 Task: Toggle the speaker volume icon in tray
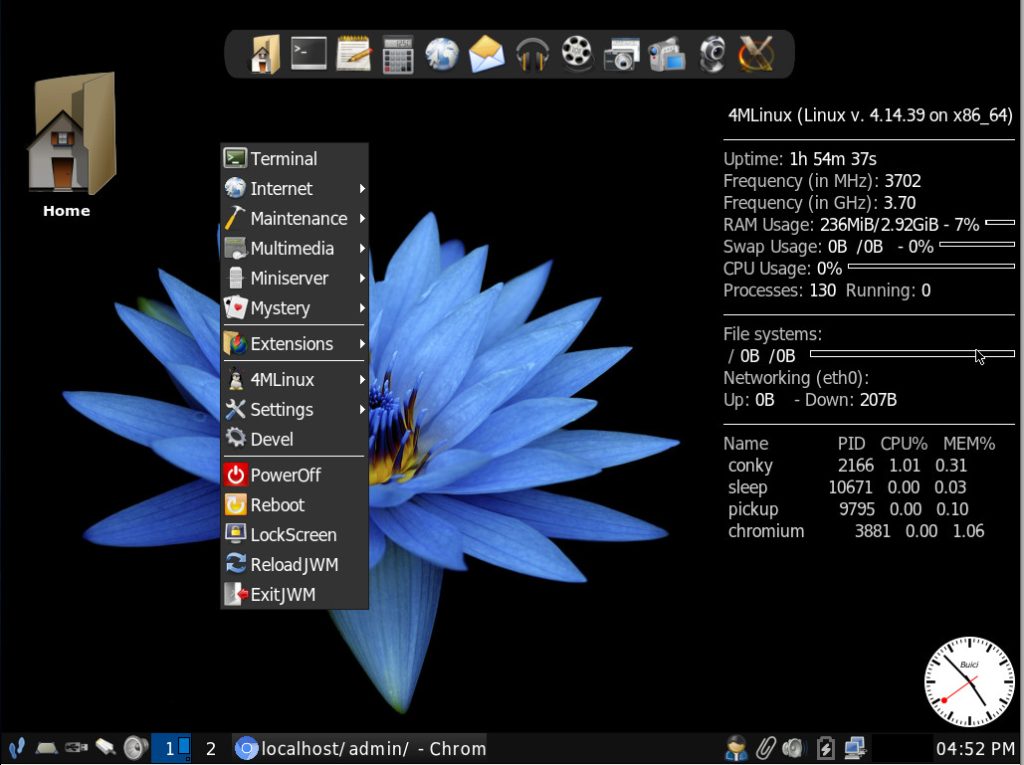(793, 748)
